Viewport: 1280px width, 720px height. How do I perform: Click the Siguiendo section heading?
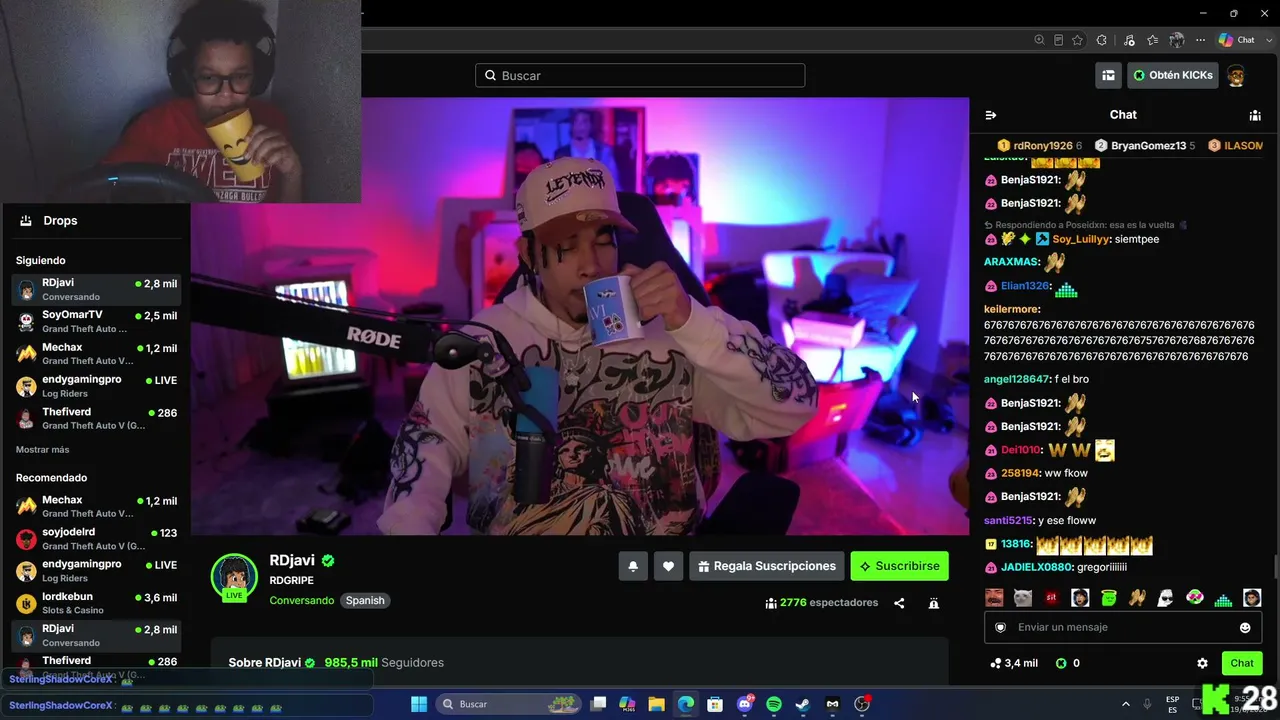(41, 261)
